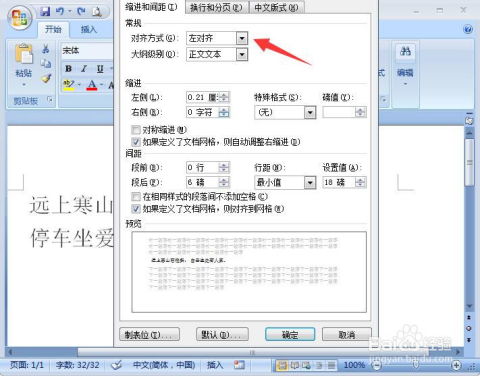Click the 字数: 32/32 word count

[78, 365]
